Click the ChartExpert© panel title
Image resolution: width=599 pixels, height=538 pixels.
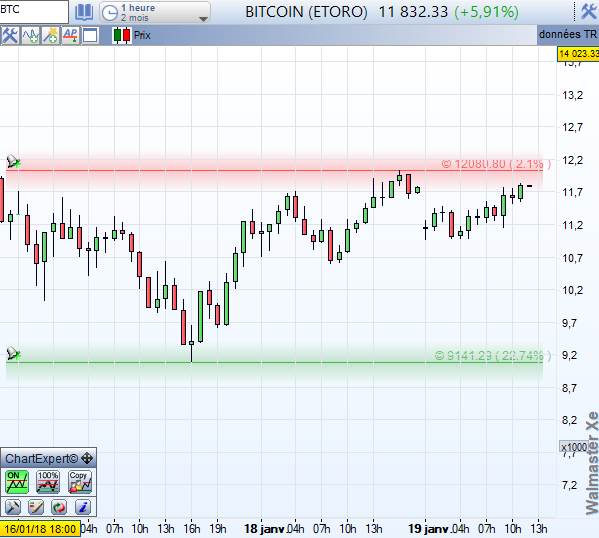point(41,458)
